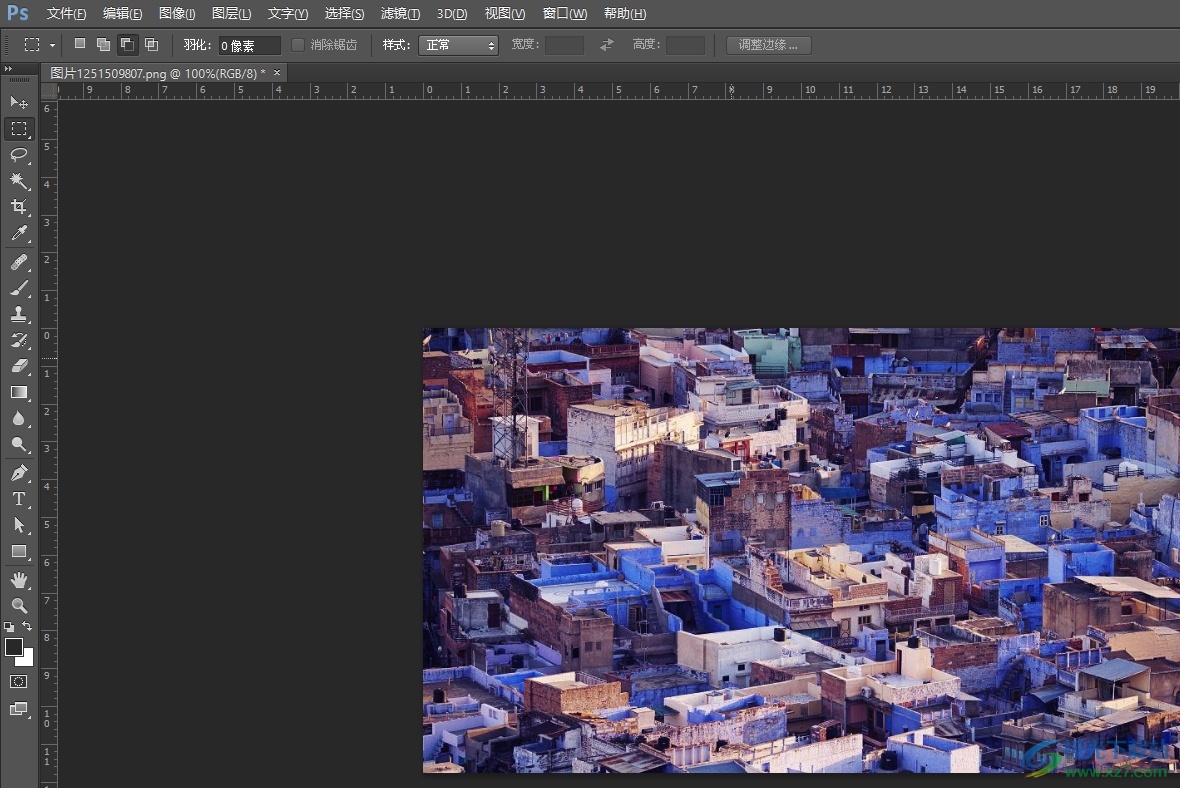Enable the anti-alias (消除锯齿) checkbox
The image size is (1180, 788).
click(298, 45)
